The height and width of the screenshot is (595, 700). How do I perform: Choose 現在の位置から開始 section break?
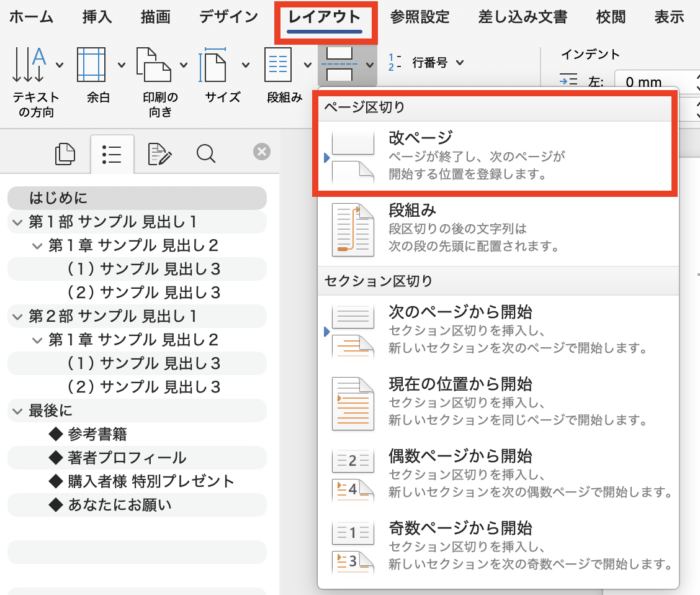(498, 404)
